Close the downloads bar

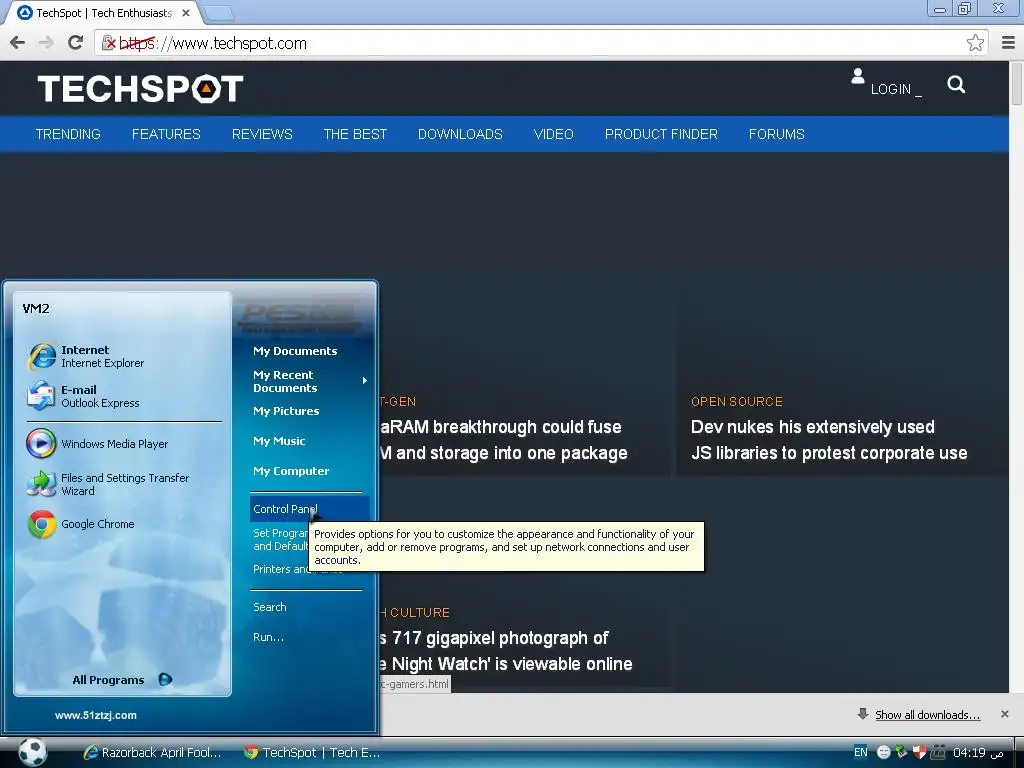coord(1004,714)
